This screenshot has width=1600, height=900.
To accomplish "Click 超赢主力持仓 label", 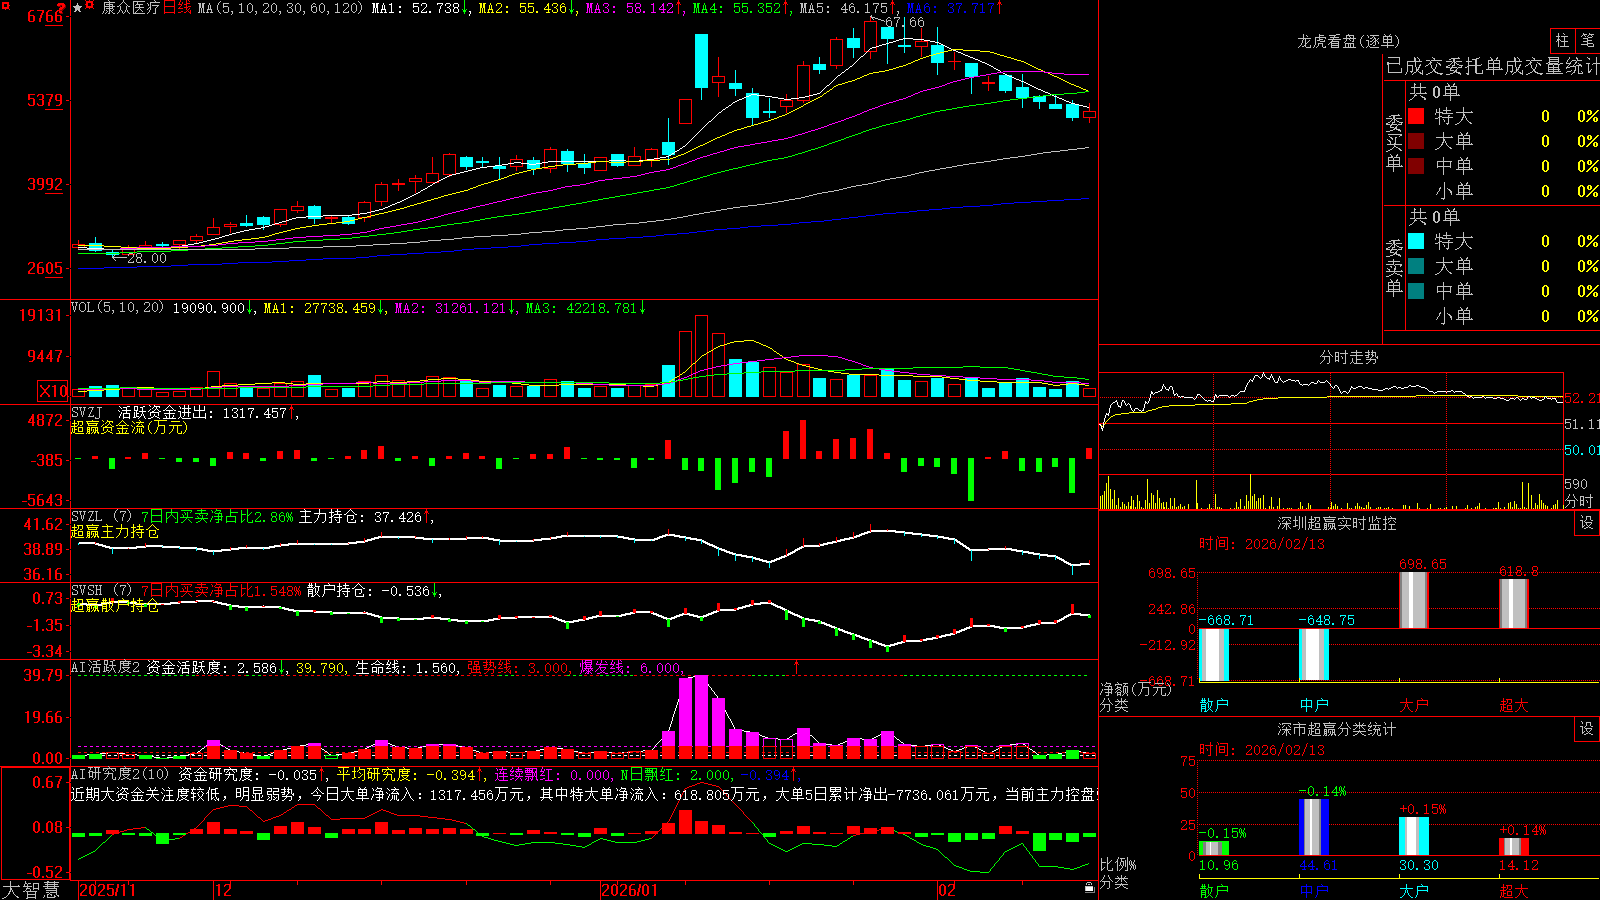I will pyautogui.click(x=115, y=531).
